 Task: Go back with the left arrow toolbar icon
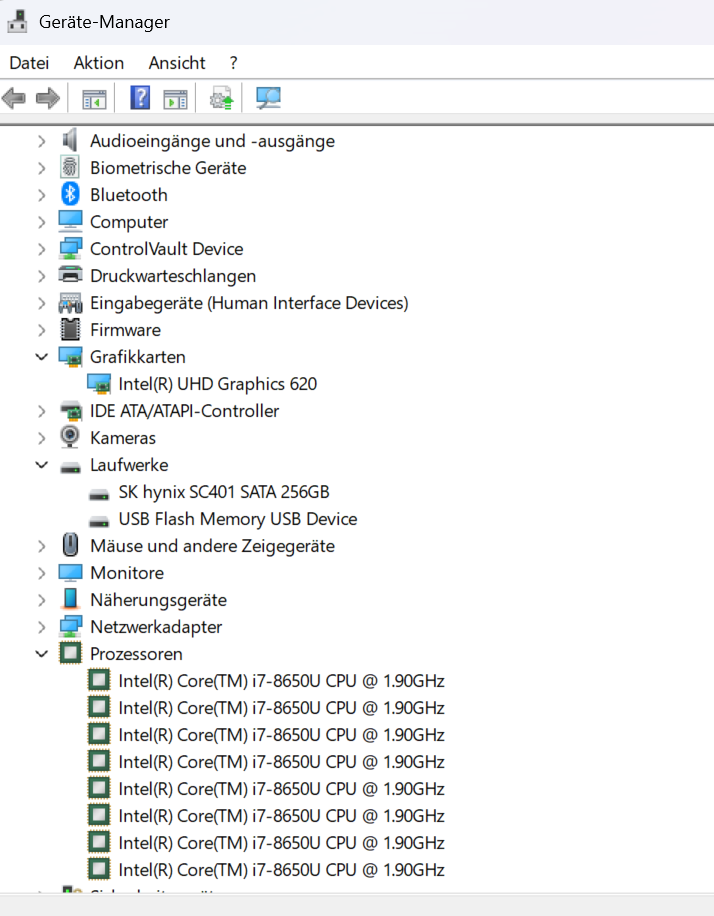(14, 98)
